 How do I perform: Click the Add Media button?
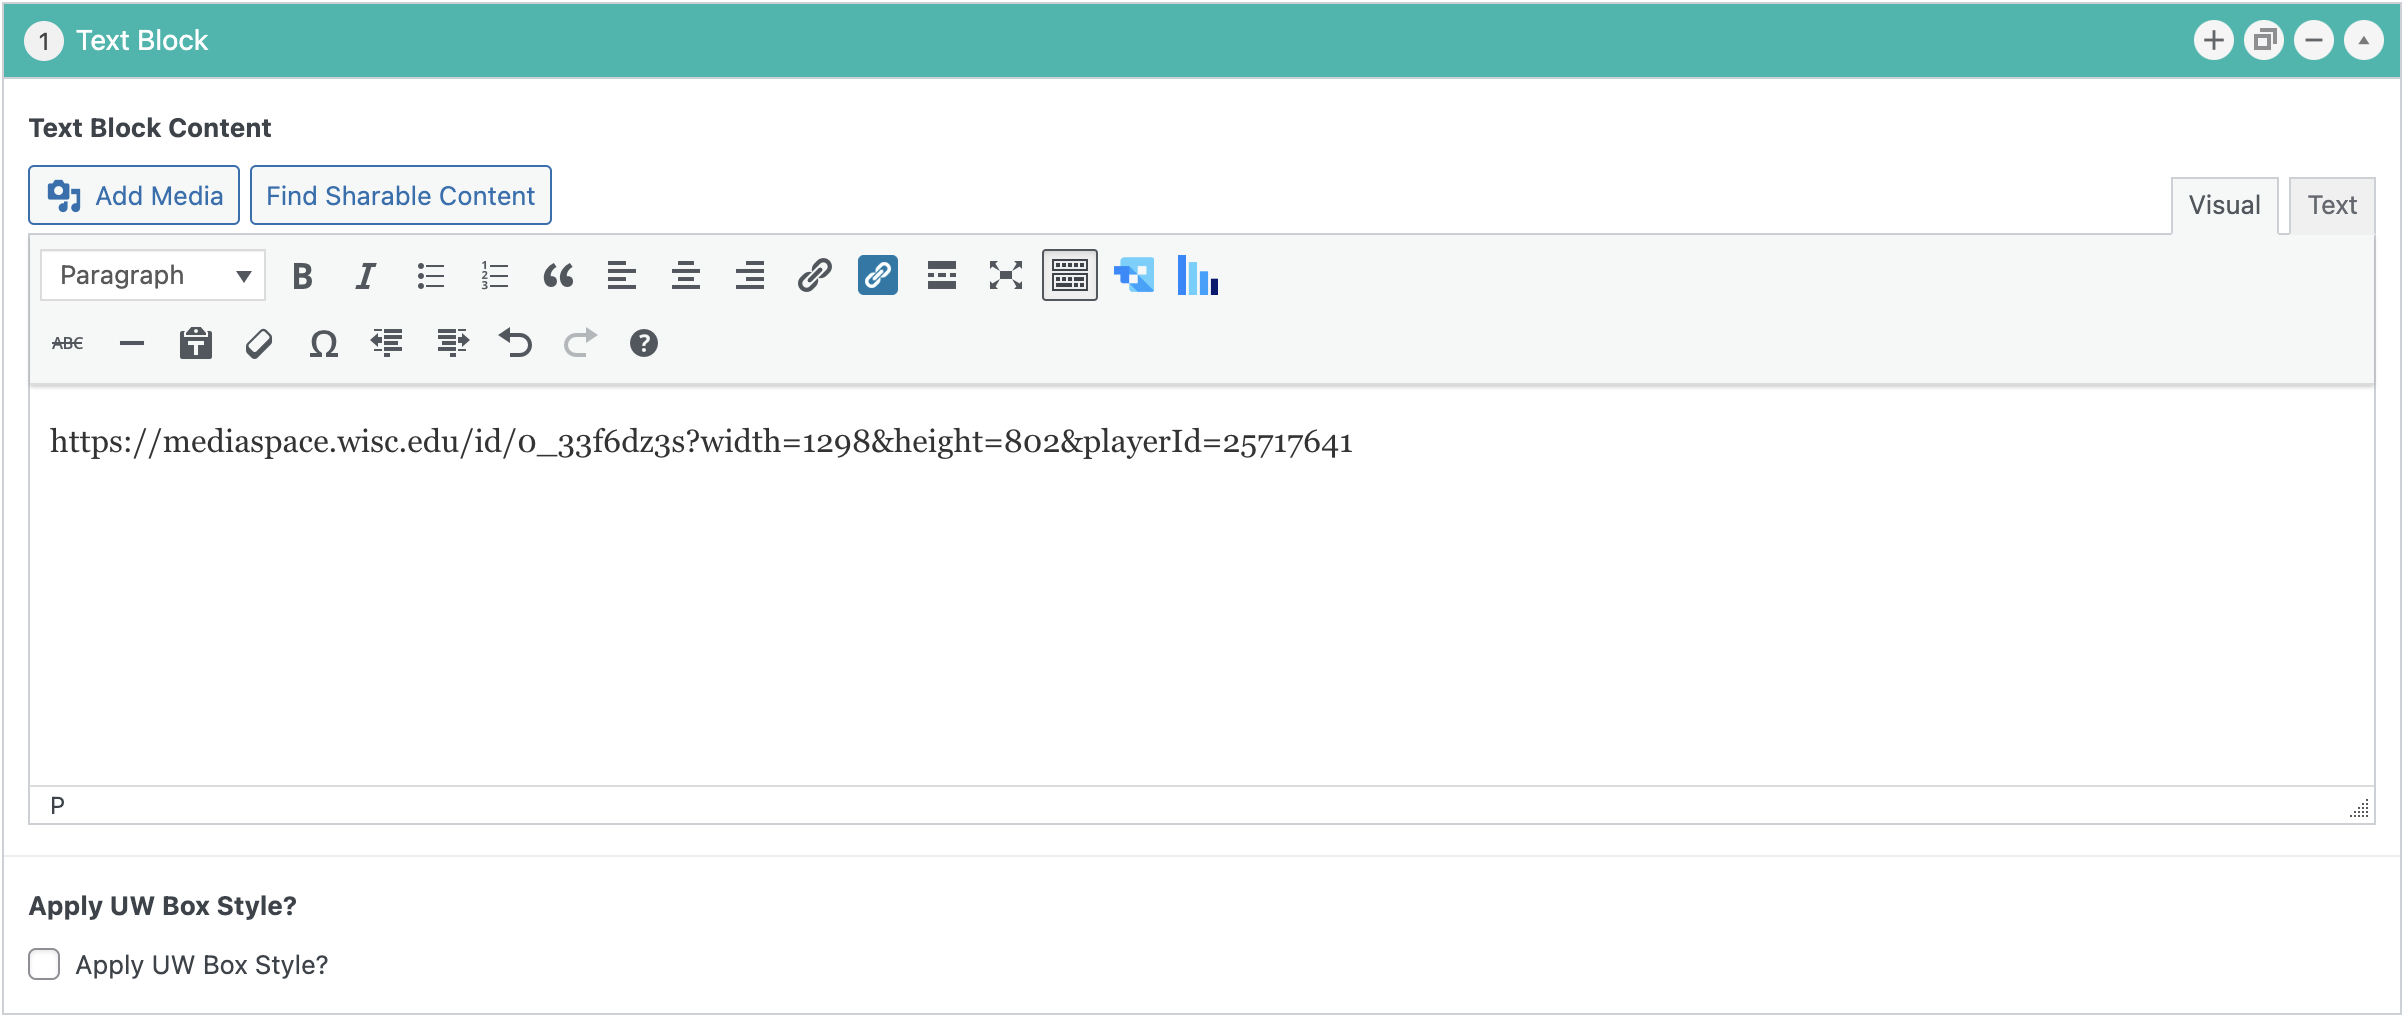(134, 196)
